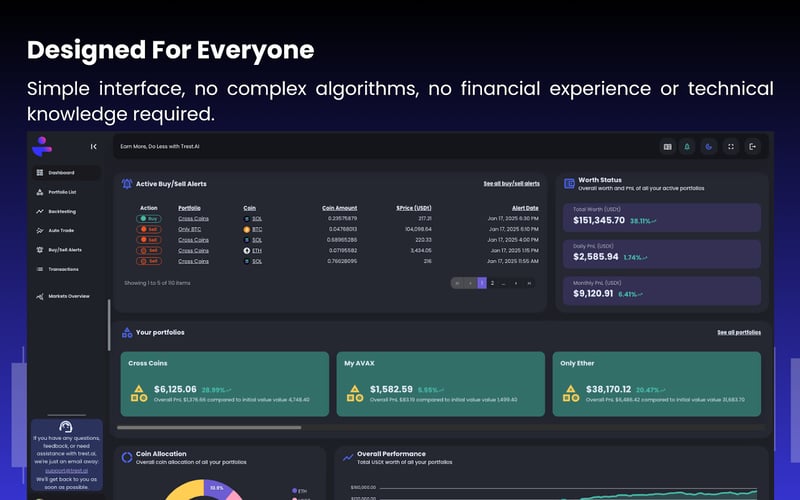800x500 pixels.
Task: Click the Buy badge in the first alert row
Action: (148, 219)
